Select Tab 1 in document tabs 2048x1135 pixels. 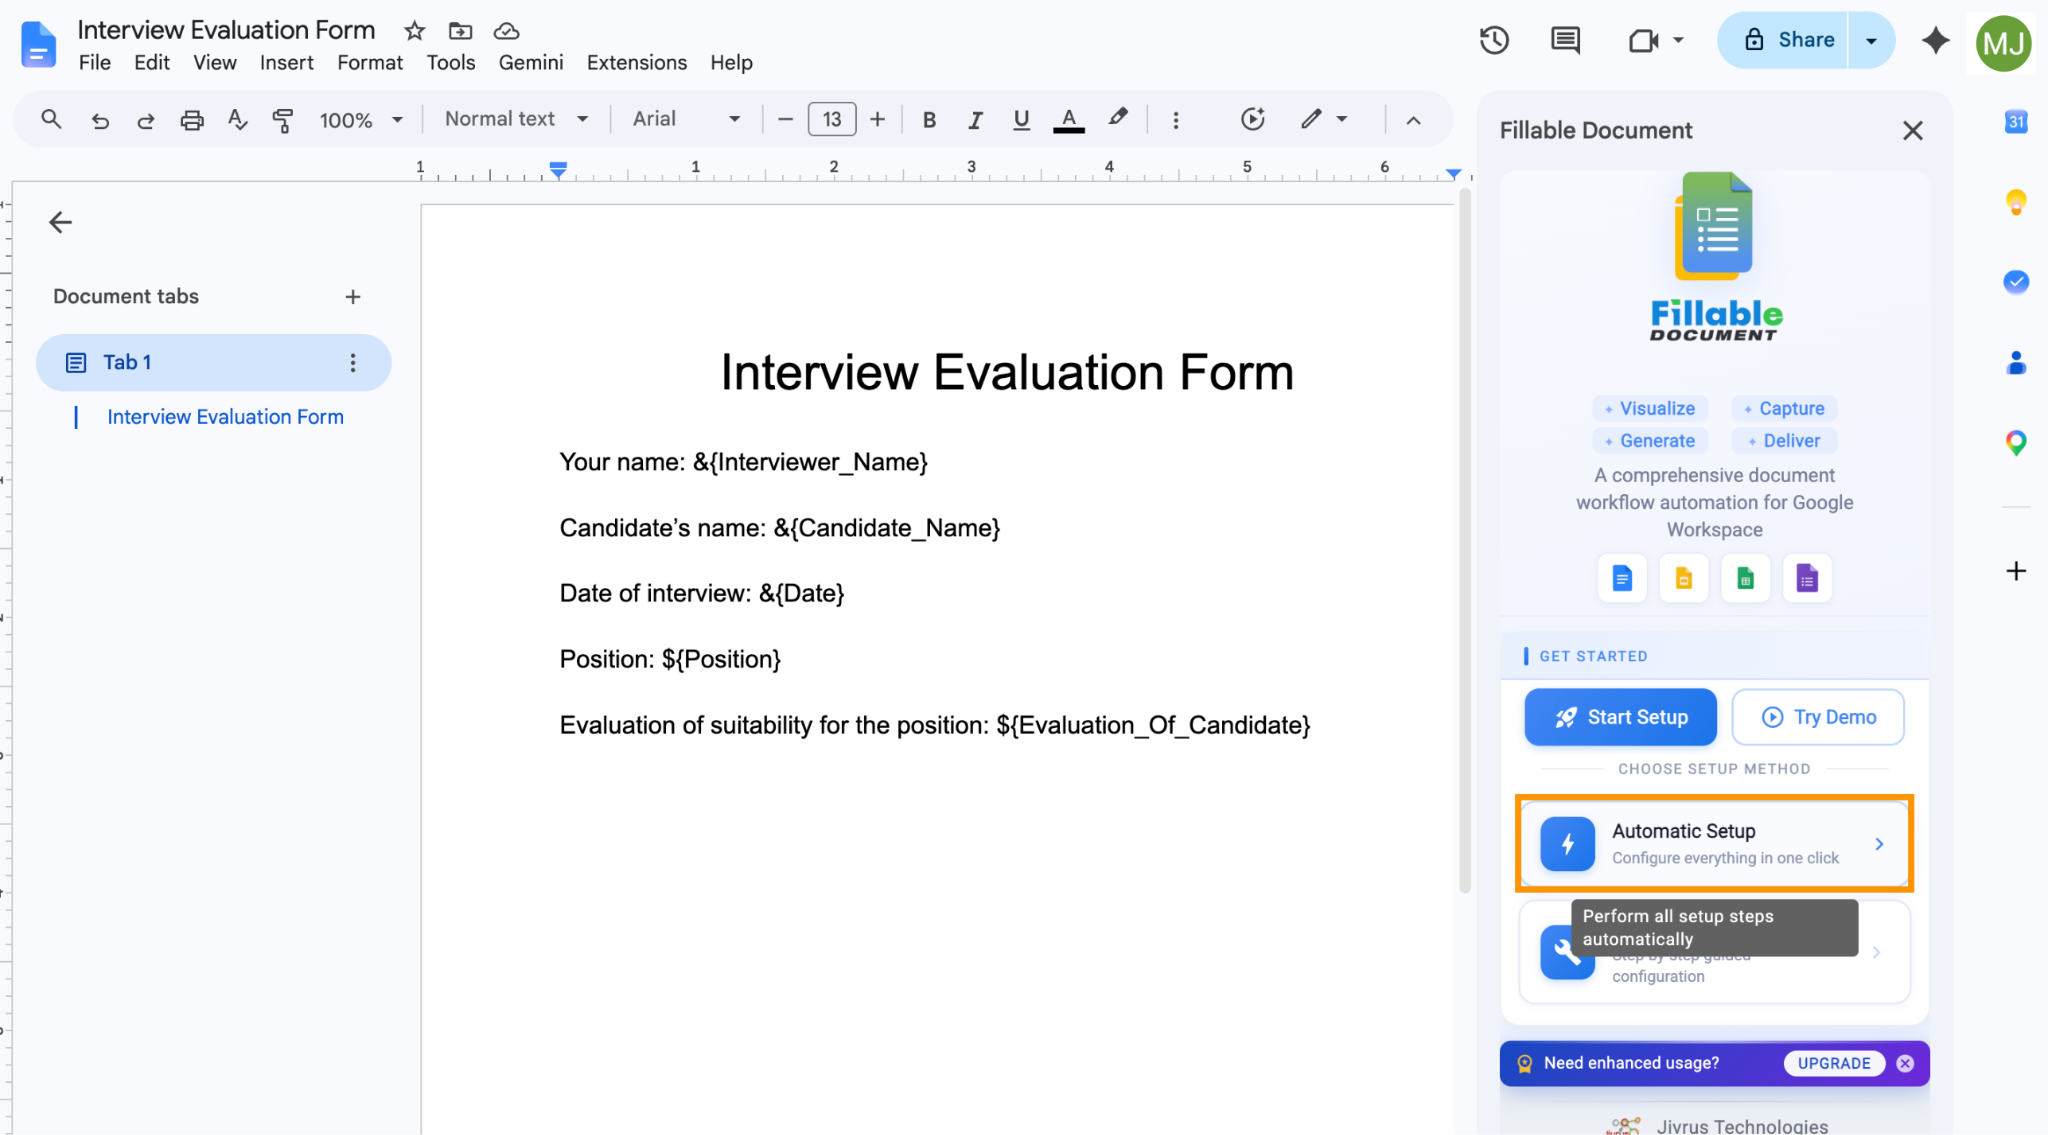coord(213,362)
